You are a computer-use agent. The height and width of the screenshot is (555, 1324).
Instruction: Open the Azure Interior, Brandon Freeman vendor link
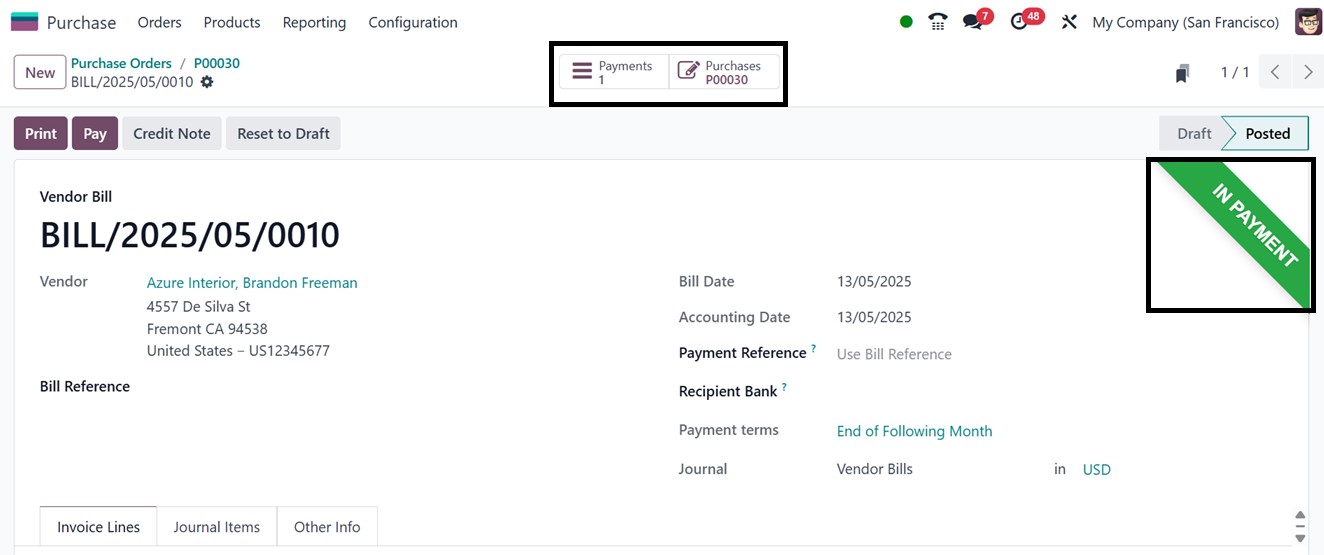tap(252, 283)
